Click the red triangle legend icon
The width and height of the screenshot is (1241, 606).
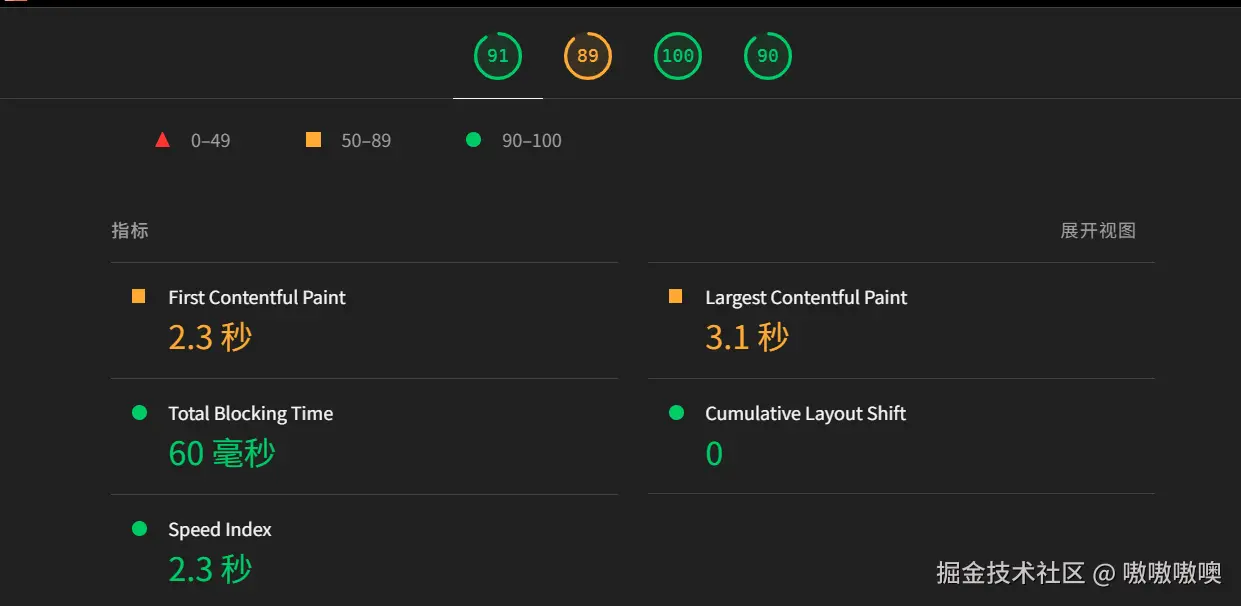coord(163,140)
